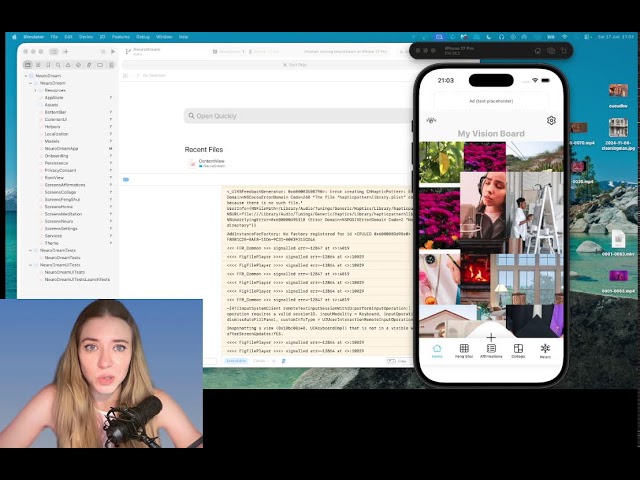
Task: Click the Wi-Fi icon in macOS menu bar
Action: [564, 37]
